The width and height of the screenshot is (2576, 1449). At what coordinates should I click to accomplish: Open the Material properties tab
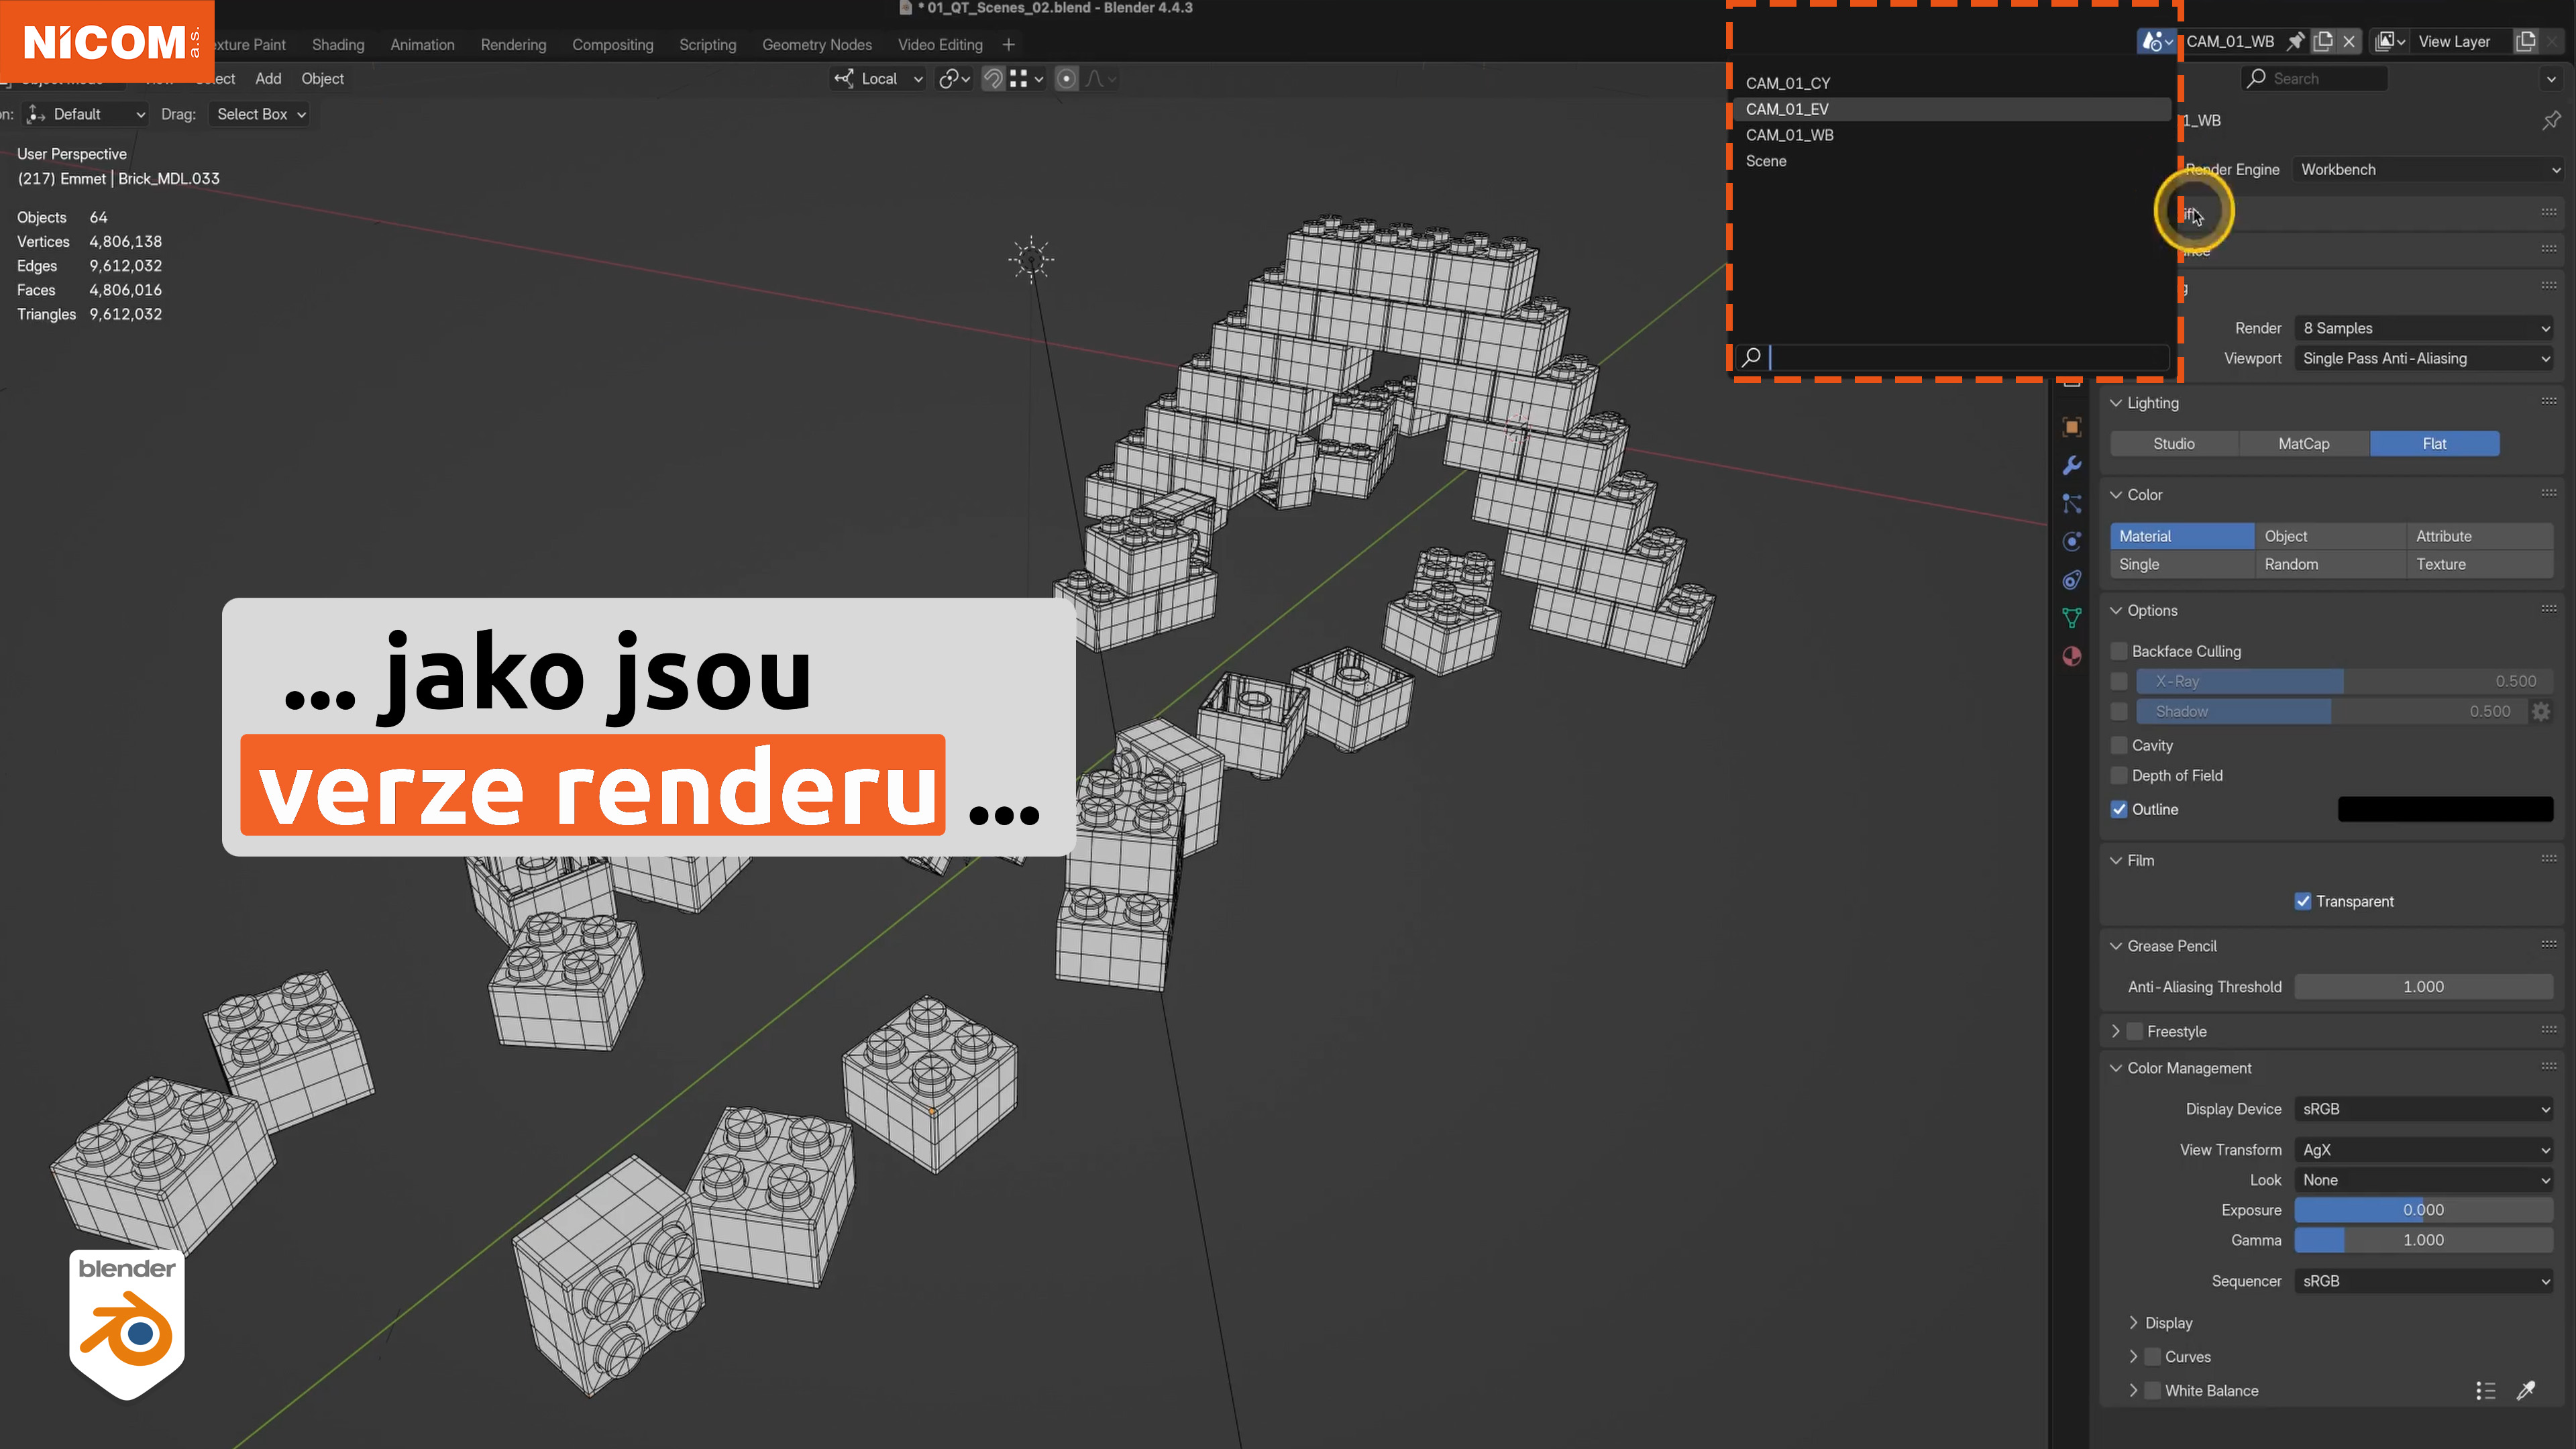click(2072, 656)
